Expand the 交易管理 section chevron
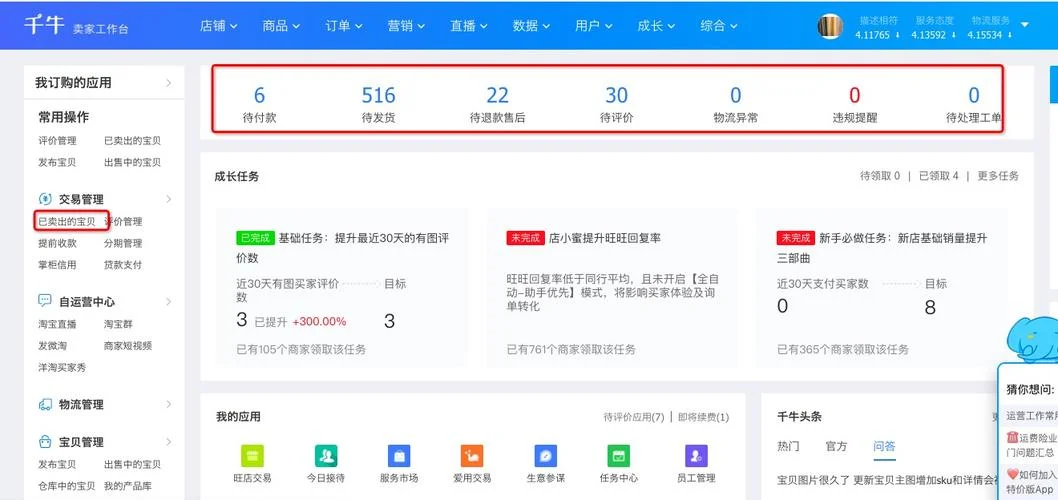This screenshot has height=500, width=1058. click(168, 199)
